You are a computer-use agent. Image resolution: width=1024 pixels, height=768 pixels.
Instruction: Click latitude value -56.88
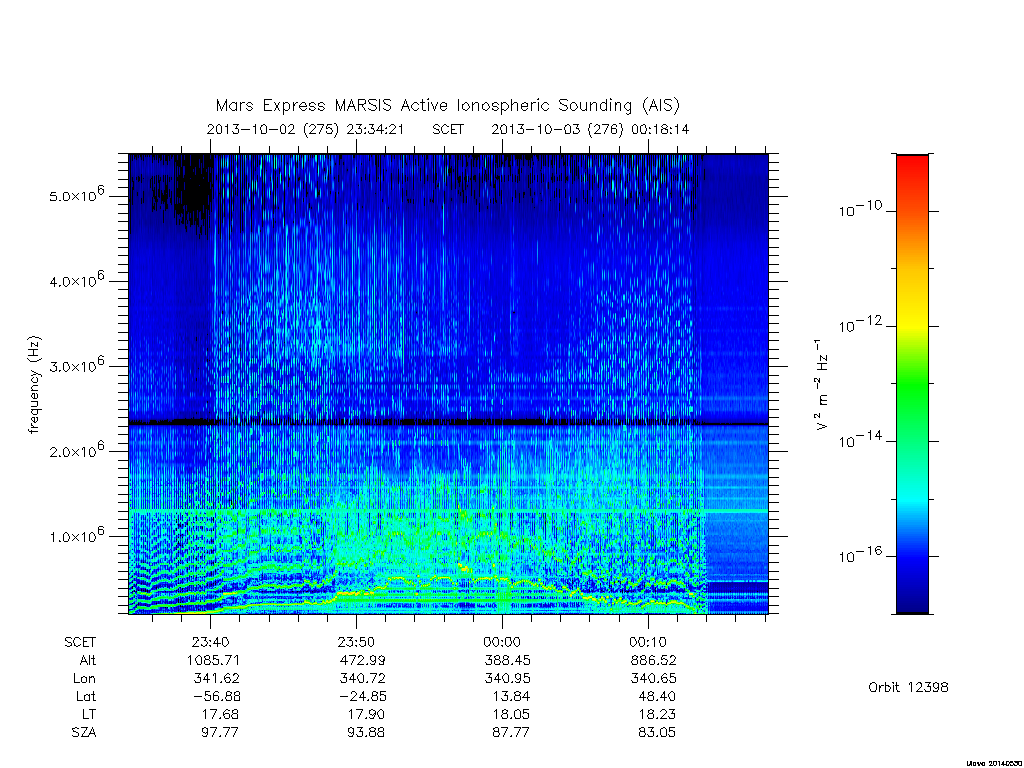pos(217,696)
